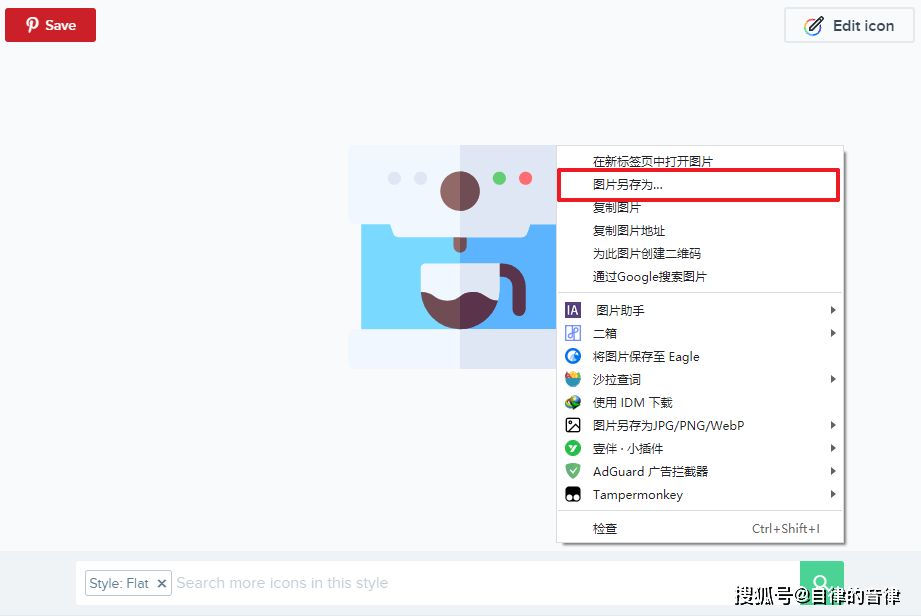Click the coffee machine icon image
The width and height of the screenshot is (921, 616).
(452, 257)
